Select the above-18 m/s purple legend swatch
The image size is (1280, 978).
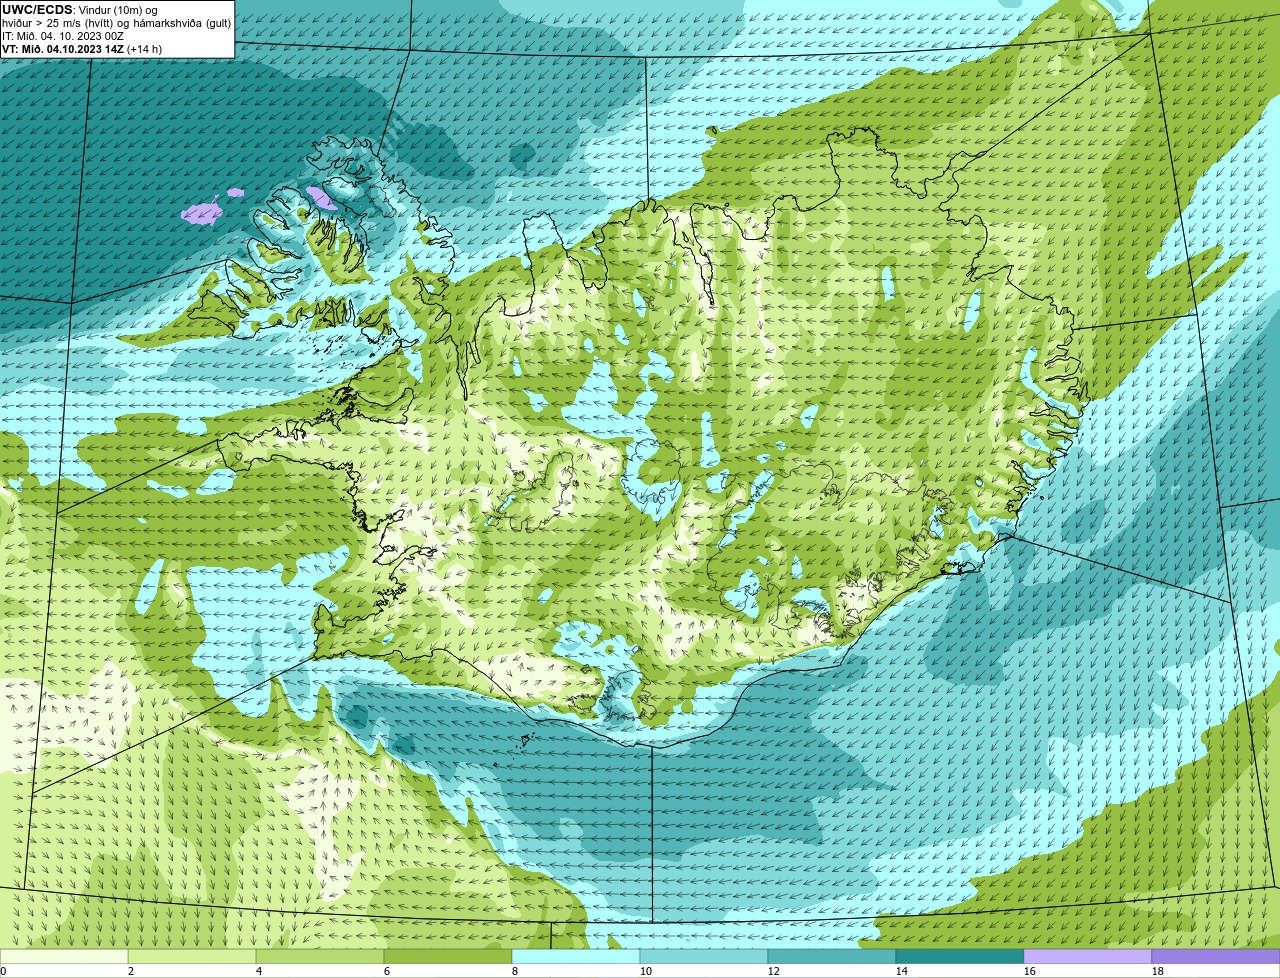[x=1216, y=956]
